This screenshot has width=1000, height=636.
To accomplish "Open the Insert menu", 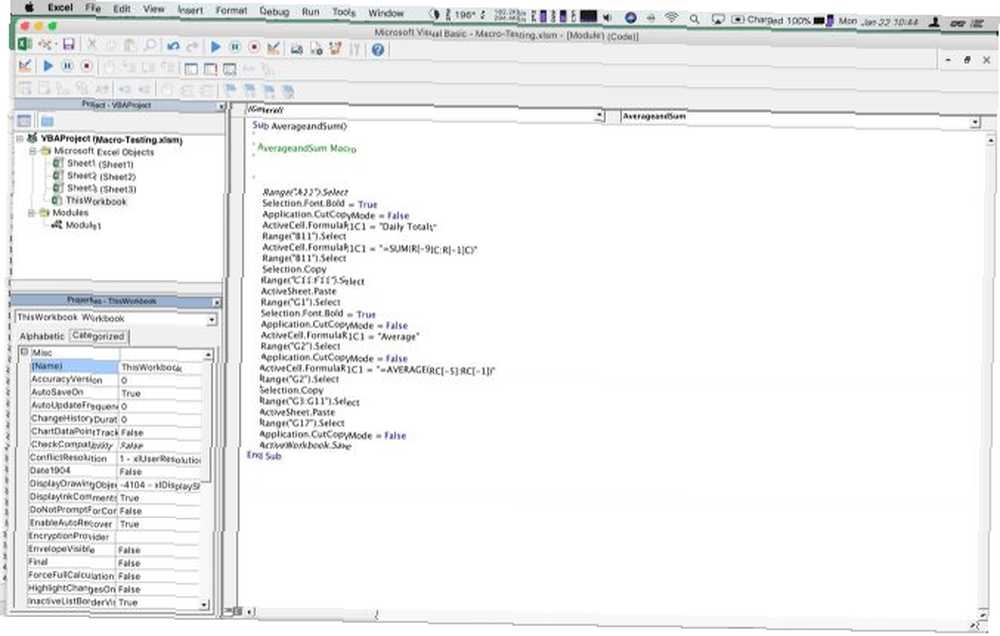I will 190,10.
